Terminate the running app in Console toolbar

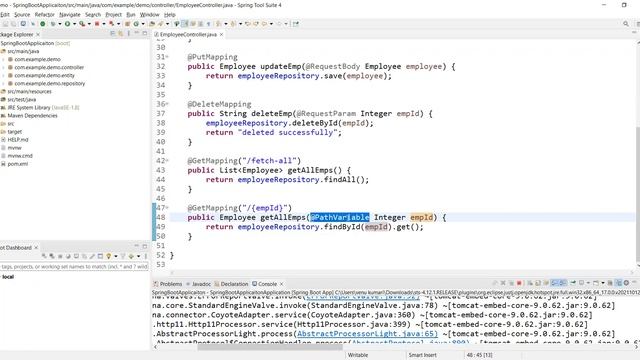point(519,283)
